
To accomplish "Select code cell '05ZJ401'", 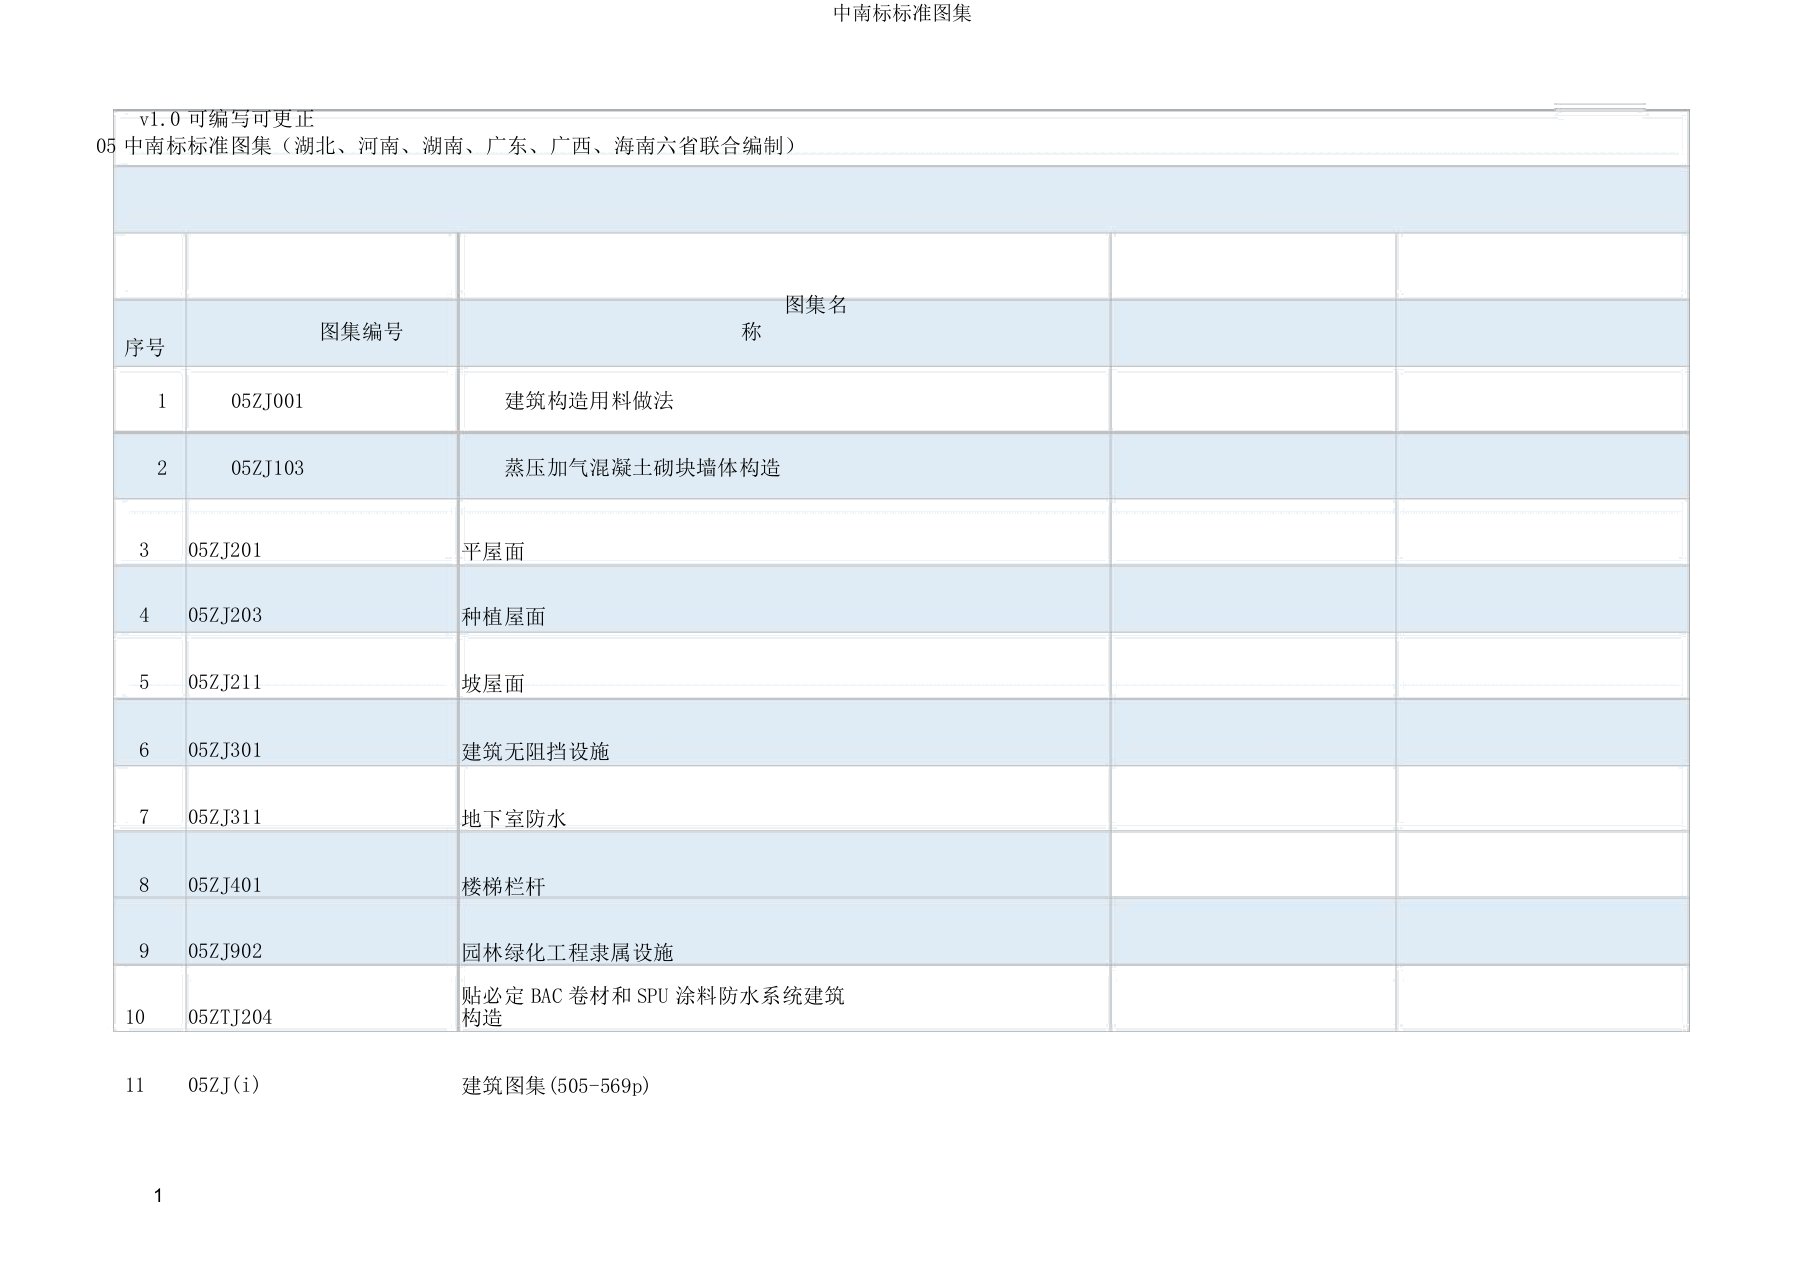I will coord(225,885).
